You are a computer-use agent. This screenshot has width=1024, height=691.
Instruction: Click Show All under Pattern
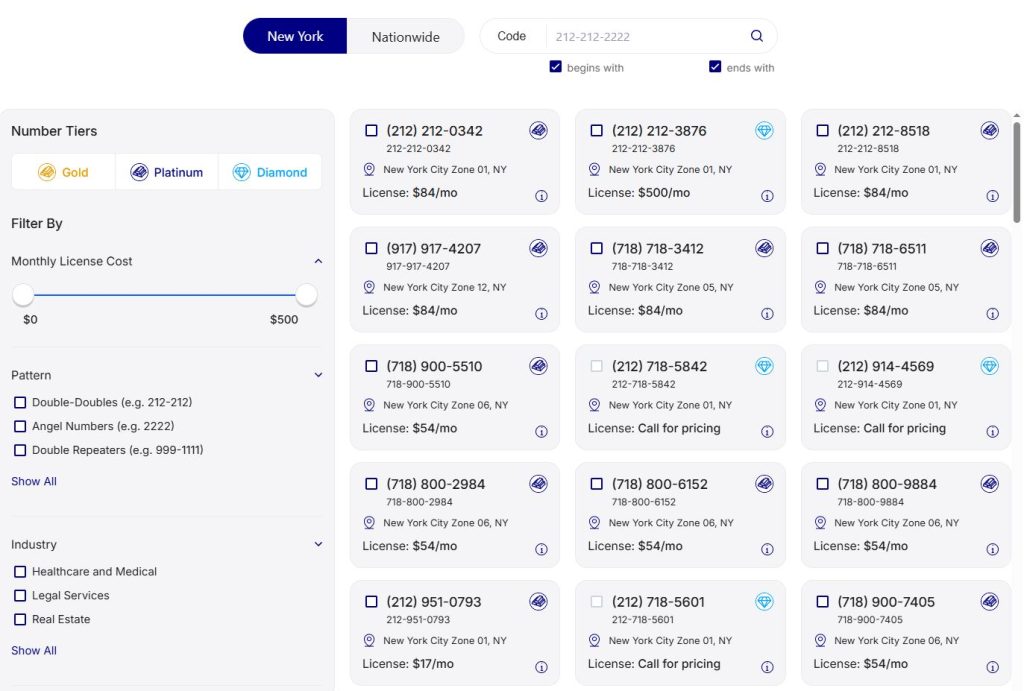(34, 481)
